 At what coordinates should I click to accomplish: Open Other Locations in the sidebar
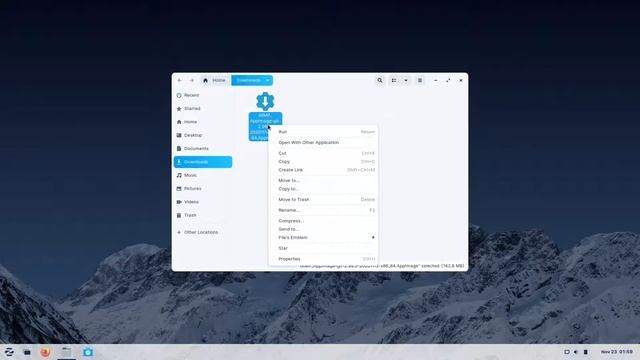coord(203,232)
